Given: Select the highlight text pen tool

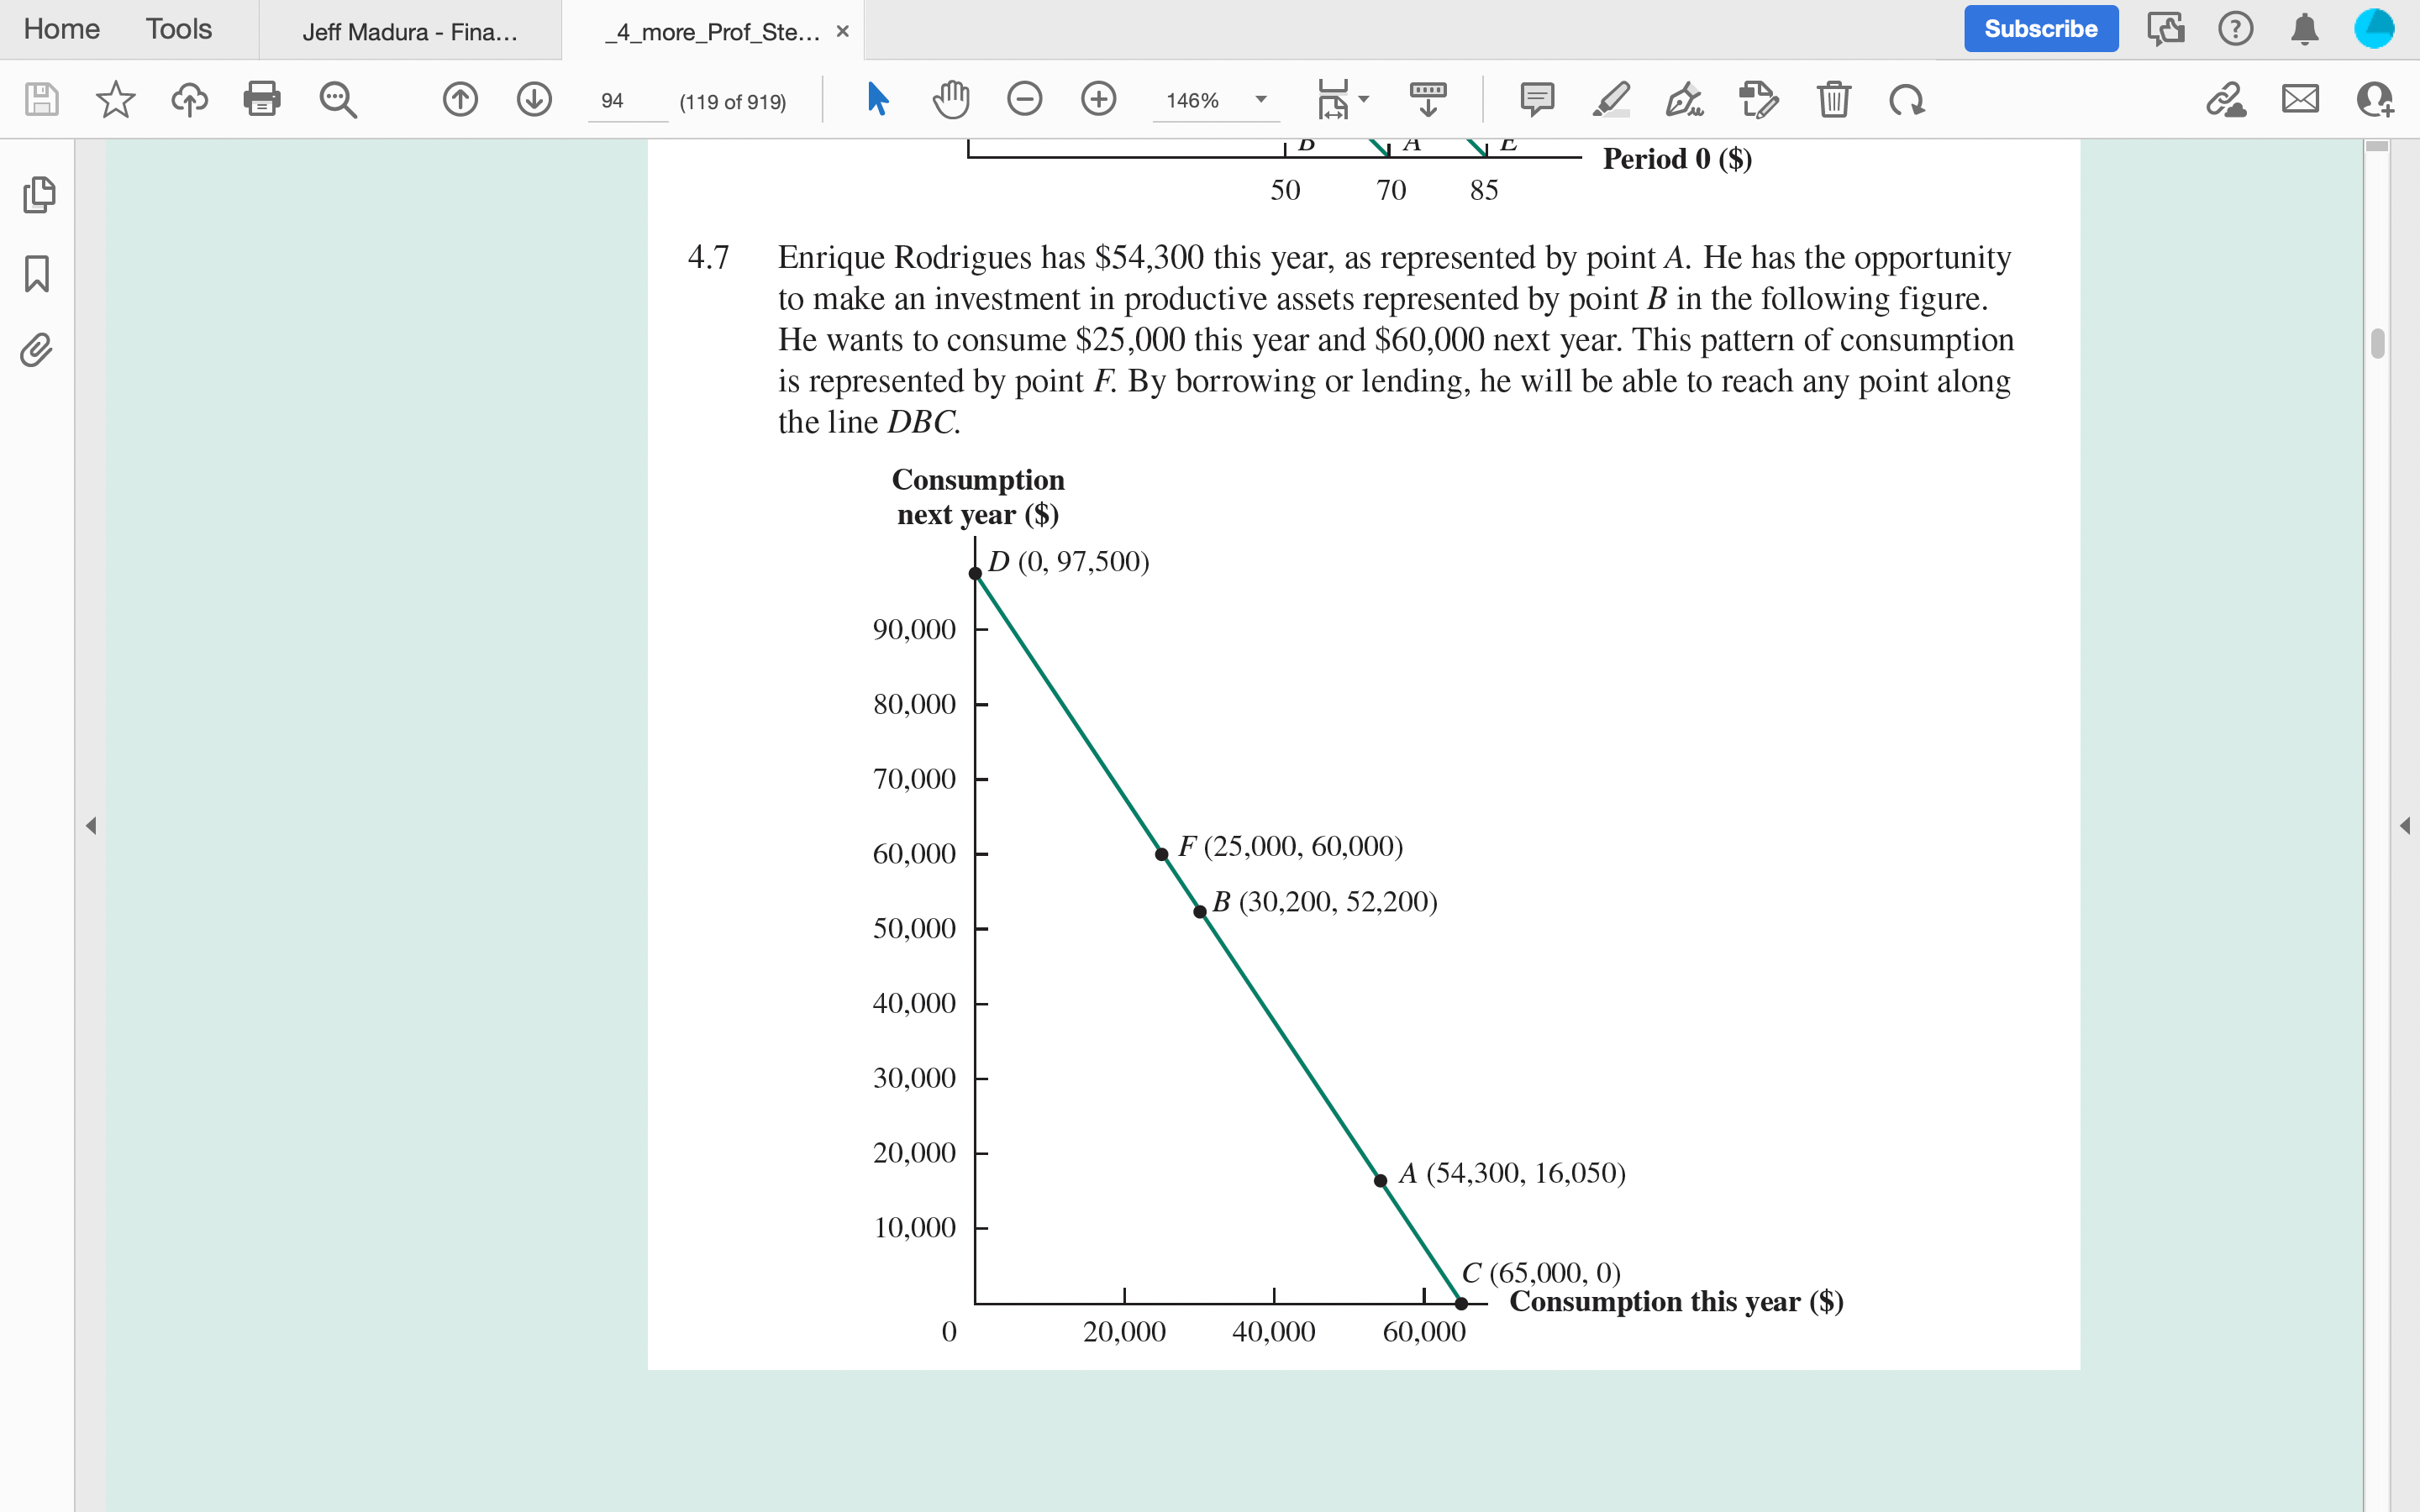Looking at the screenshot, I should [x=1610, y=99].
